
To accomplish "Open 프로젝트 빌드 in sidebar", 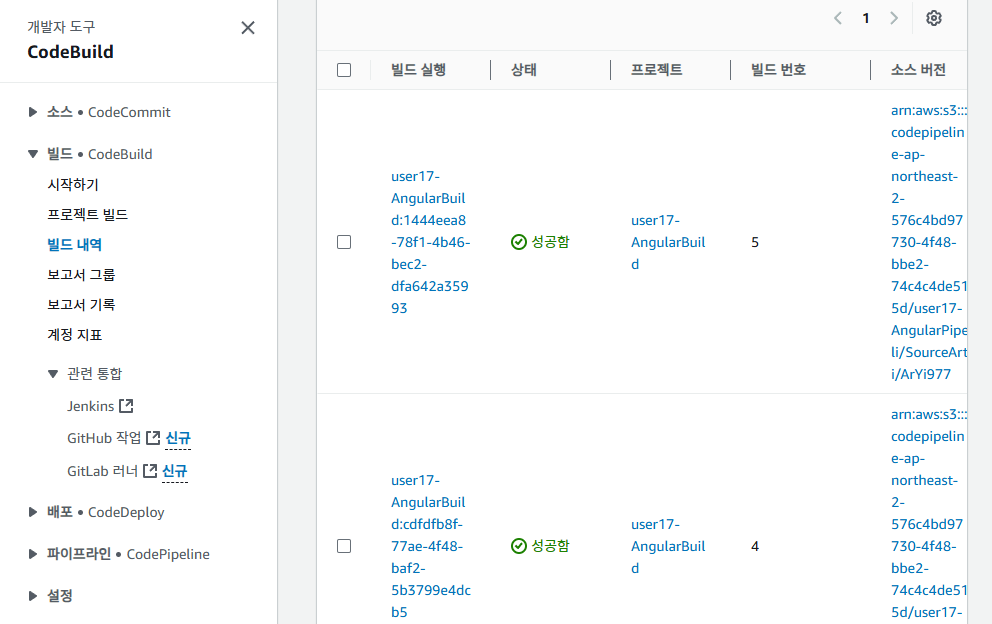I will 87,215.
